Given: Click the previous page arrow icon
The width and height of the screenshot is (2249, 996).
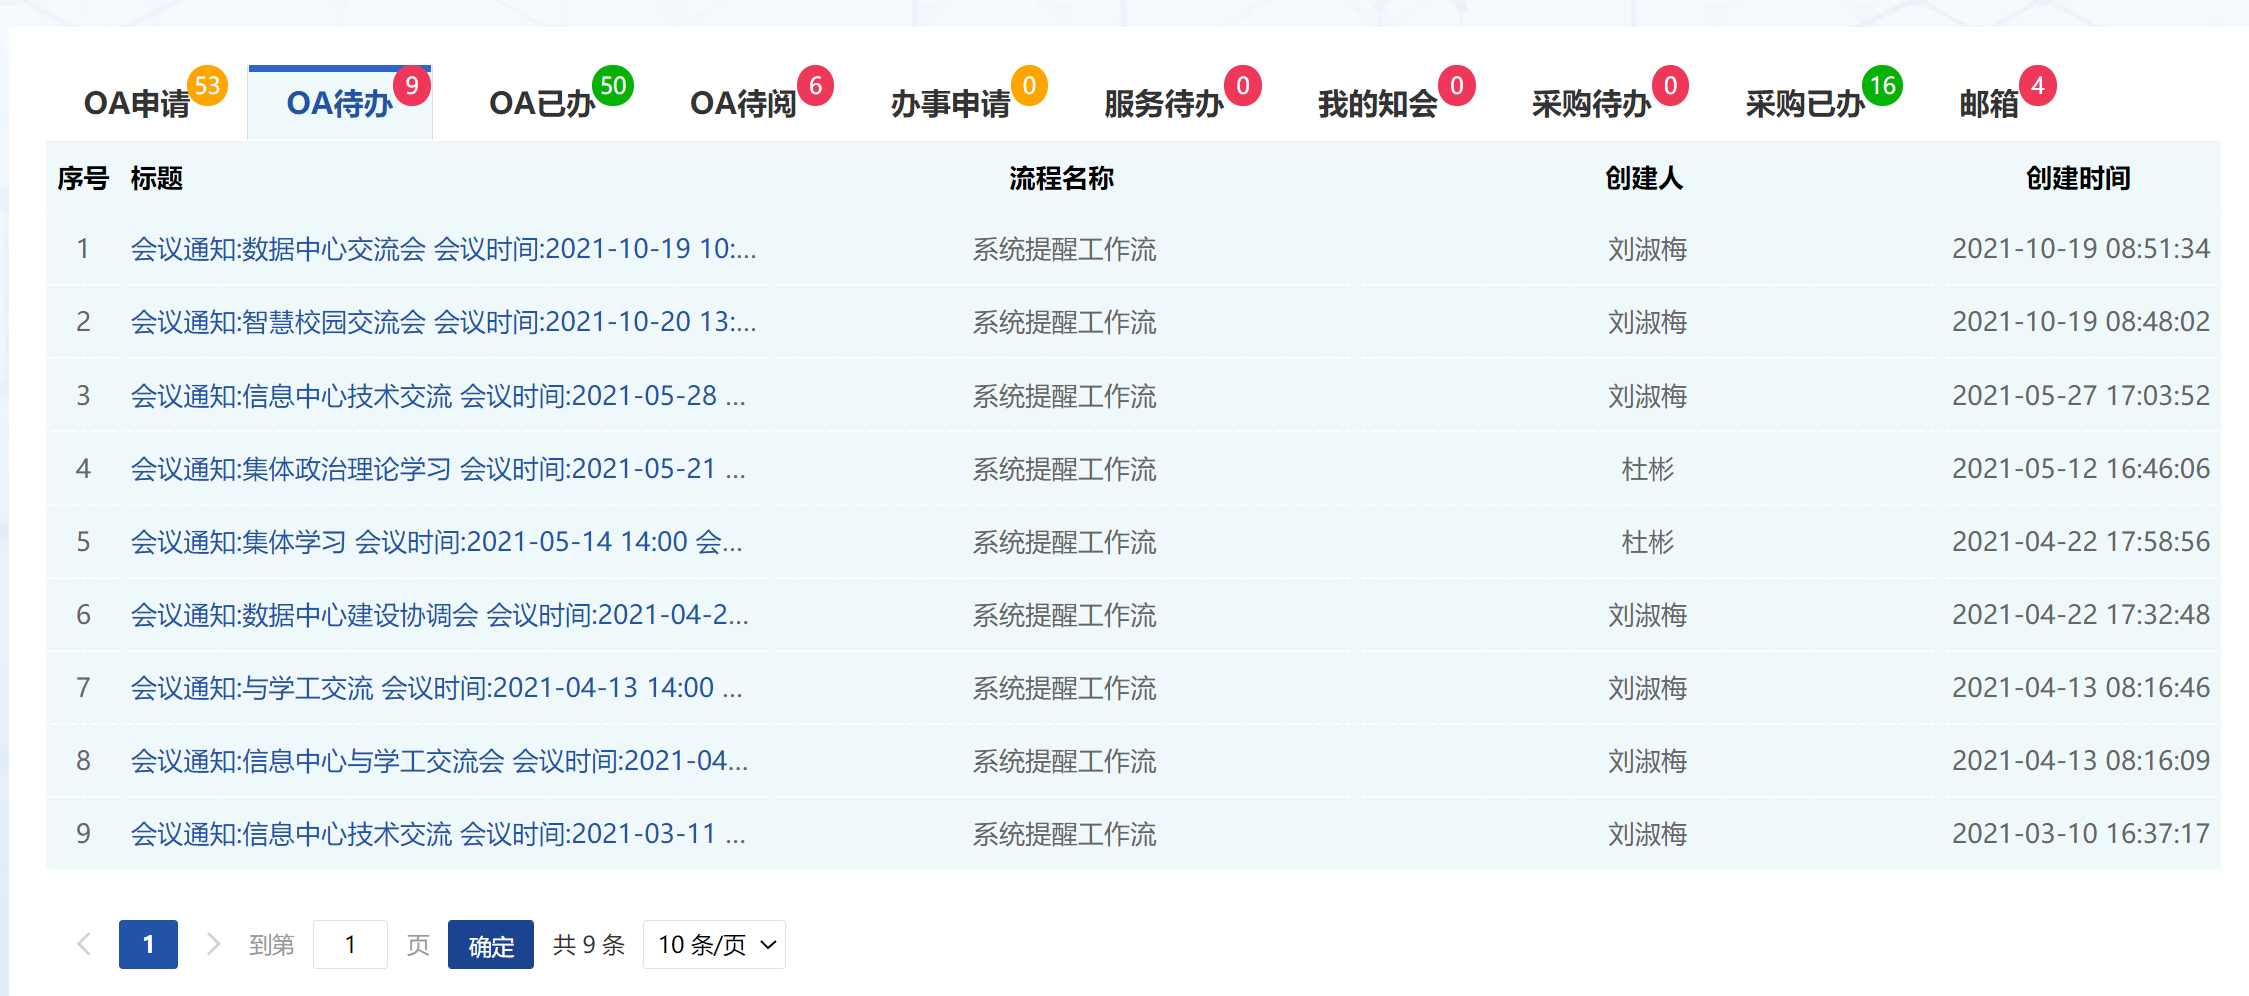Looking at the screenshot, I should (x=84, y=944).
